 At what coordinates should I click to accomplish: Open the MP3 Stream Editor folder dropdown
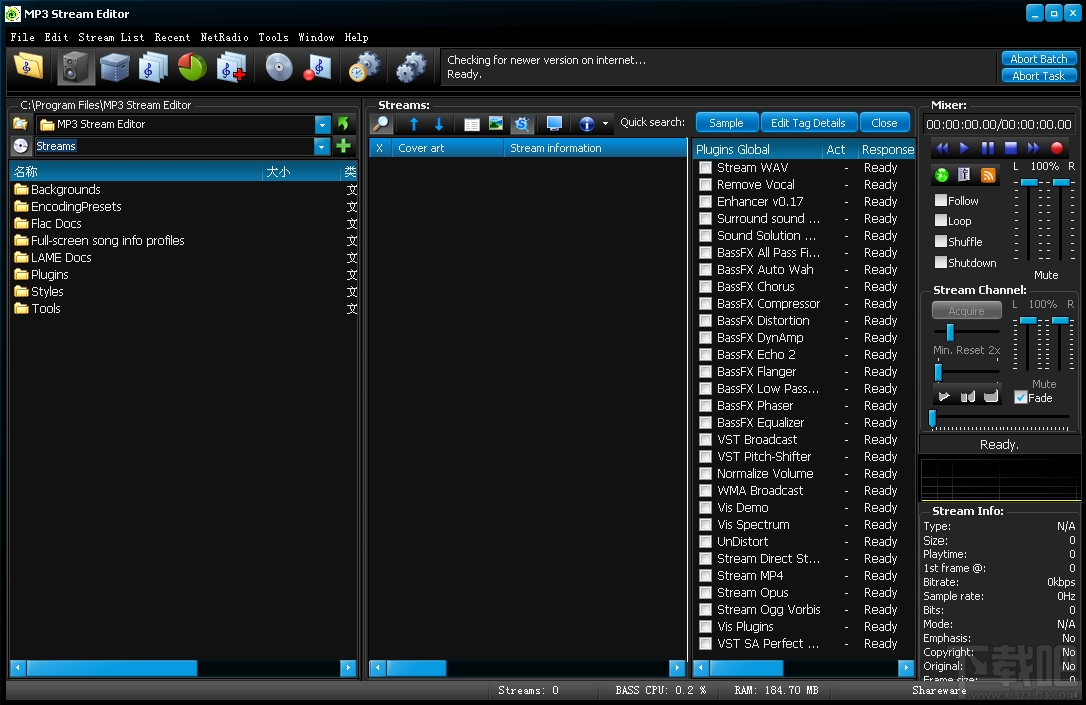(x=322, y=125)
